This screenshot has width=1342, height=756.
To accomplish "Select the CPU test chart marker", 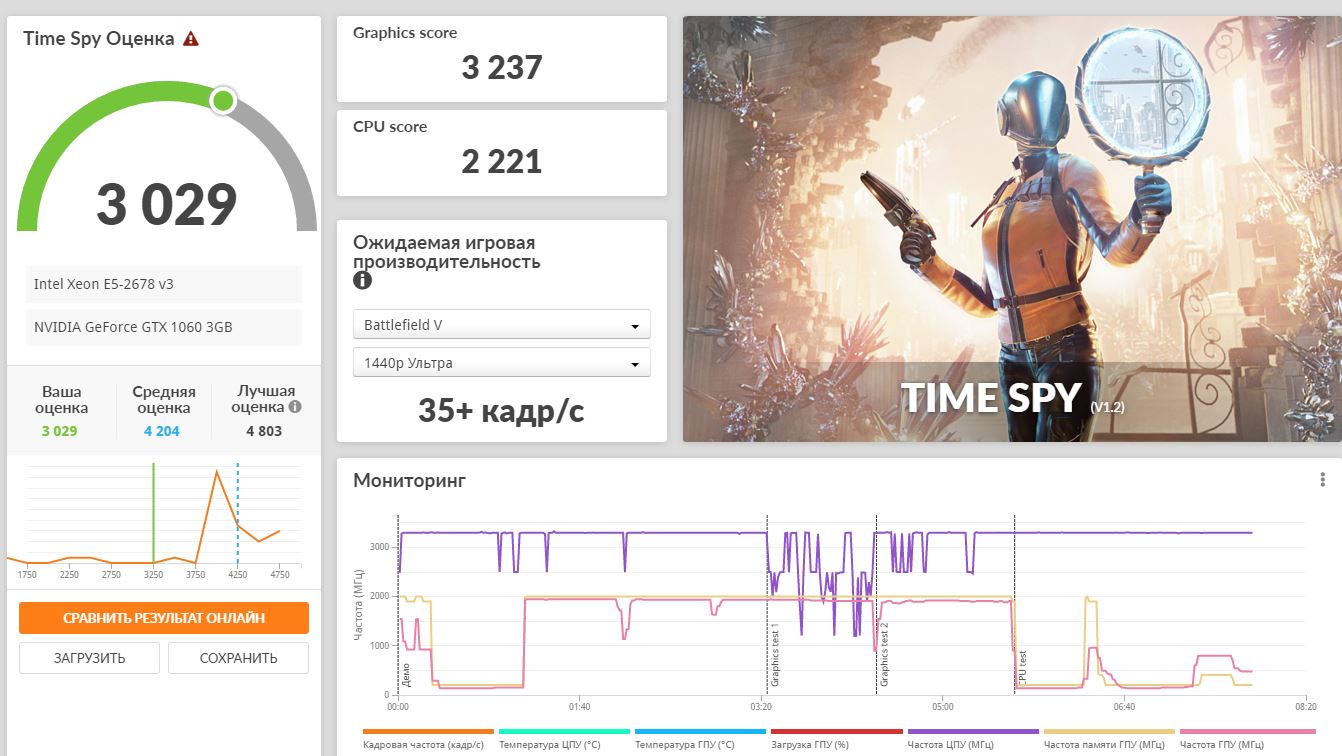I will click(1021, 669).
